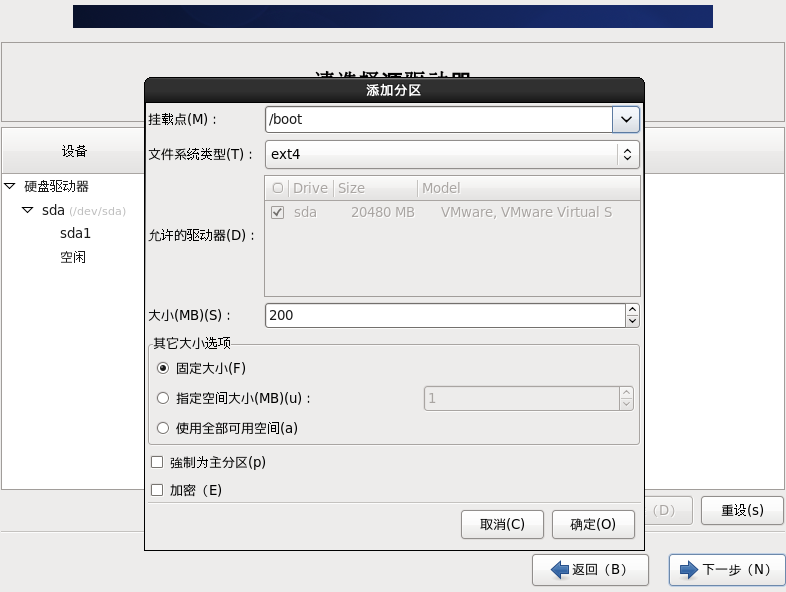The width and height of the screenshot is (786, 592).
Task: Click the blue back arrow icon
Action: (x=560, y=570)
